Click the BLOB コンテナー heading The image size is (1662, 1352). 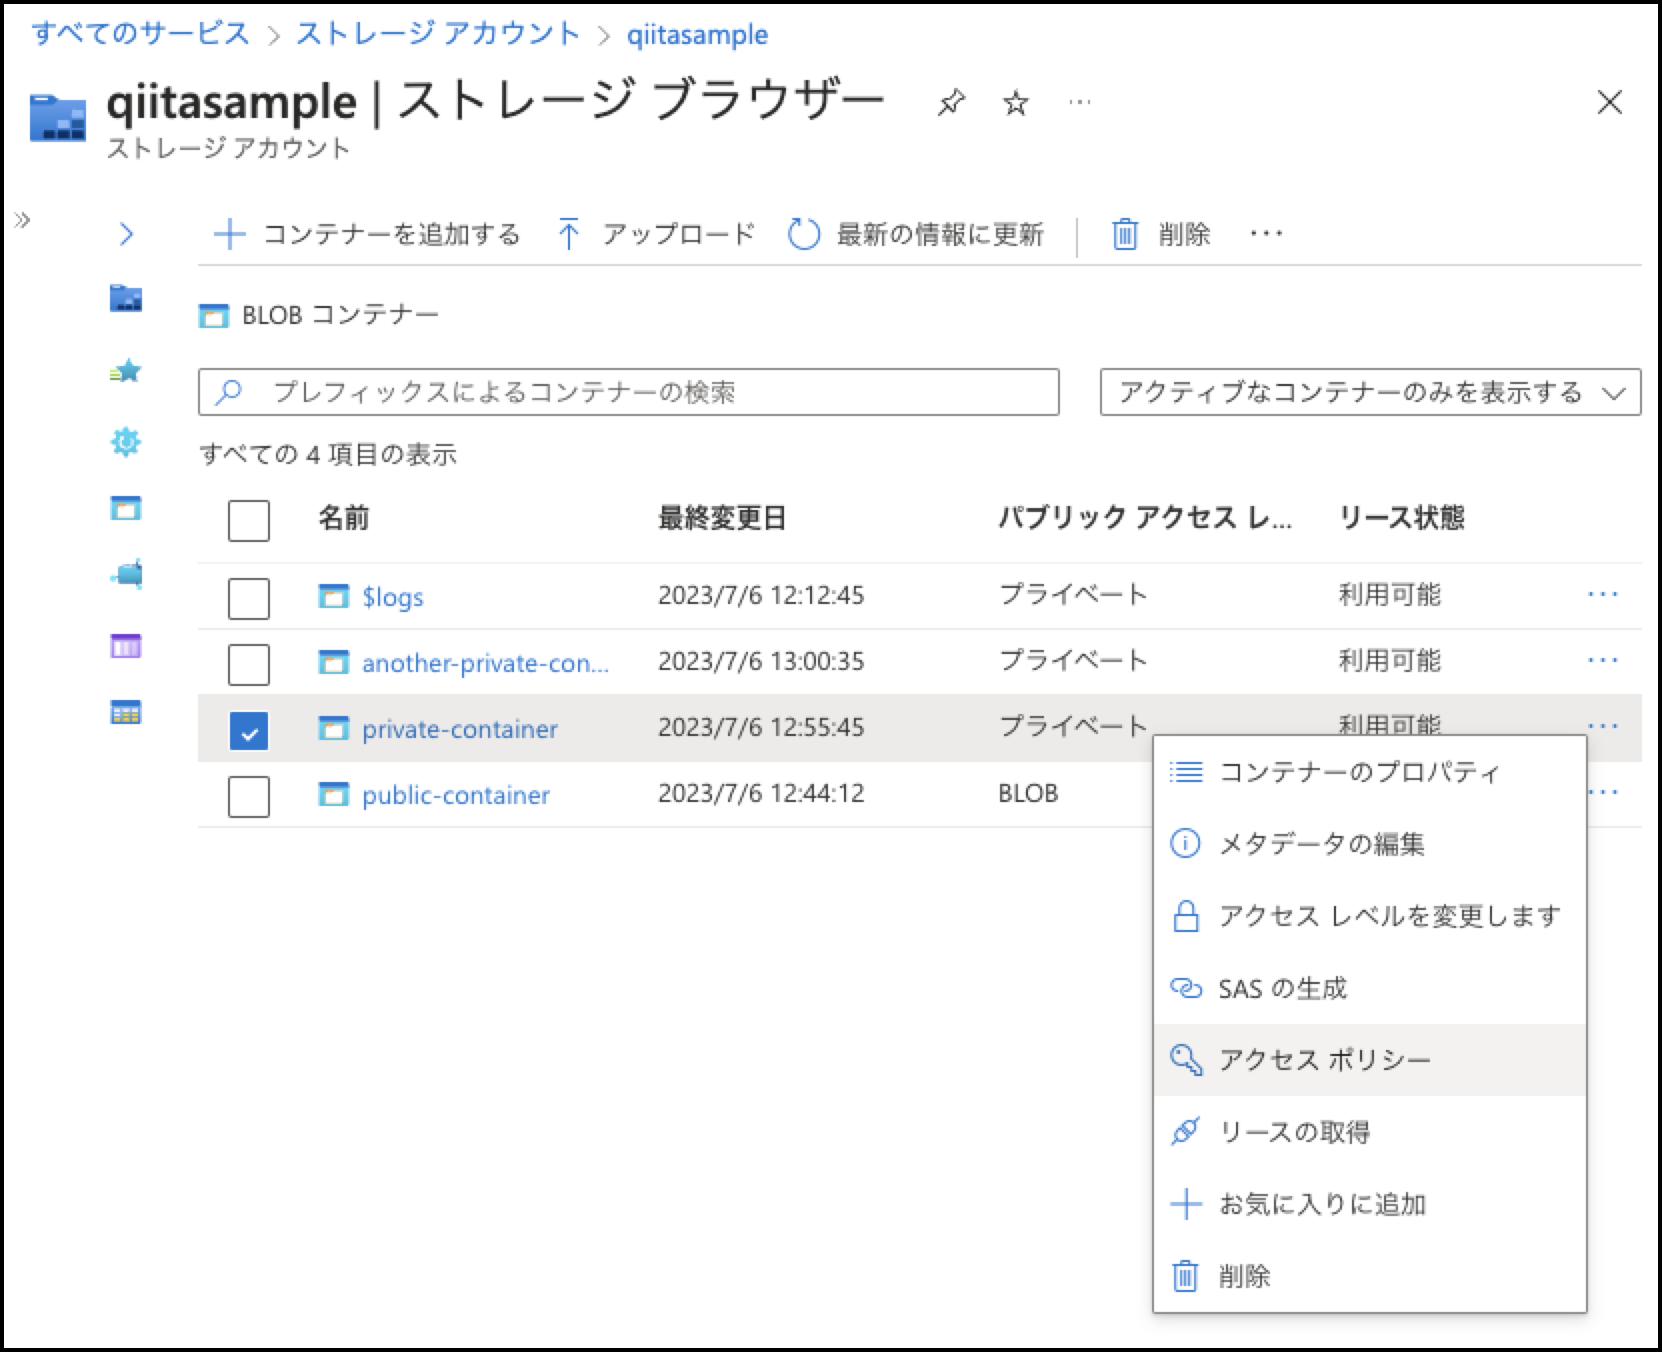[x=340, y=315]
